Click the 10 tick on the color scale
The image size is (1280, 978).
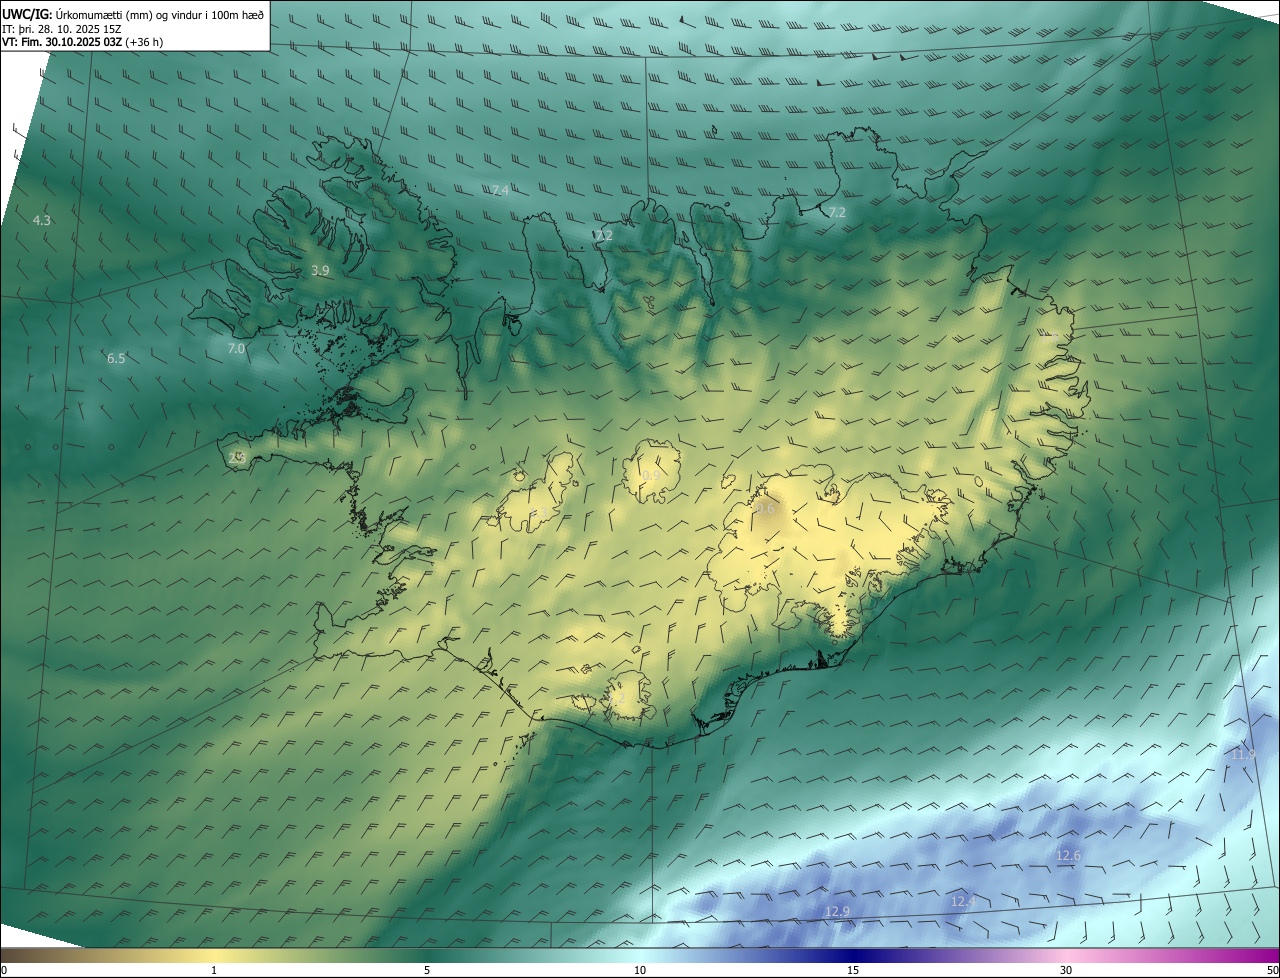(640, 970)
